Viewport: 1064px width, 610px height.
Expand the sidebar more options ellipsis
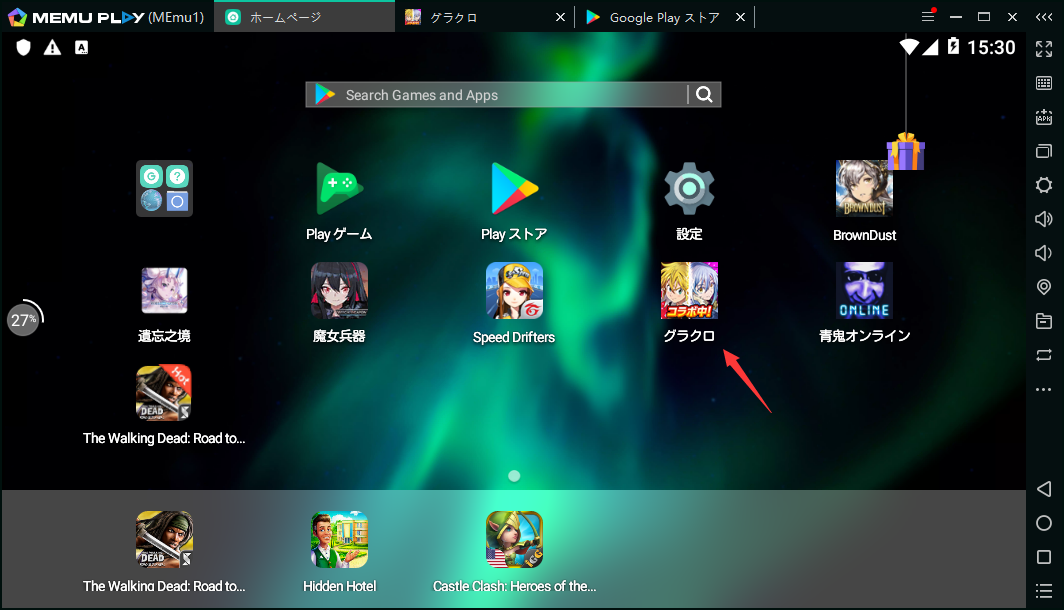point(1044,389)
